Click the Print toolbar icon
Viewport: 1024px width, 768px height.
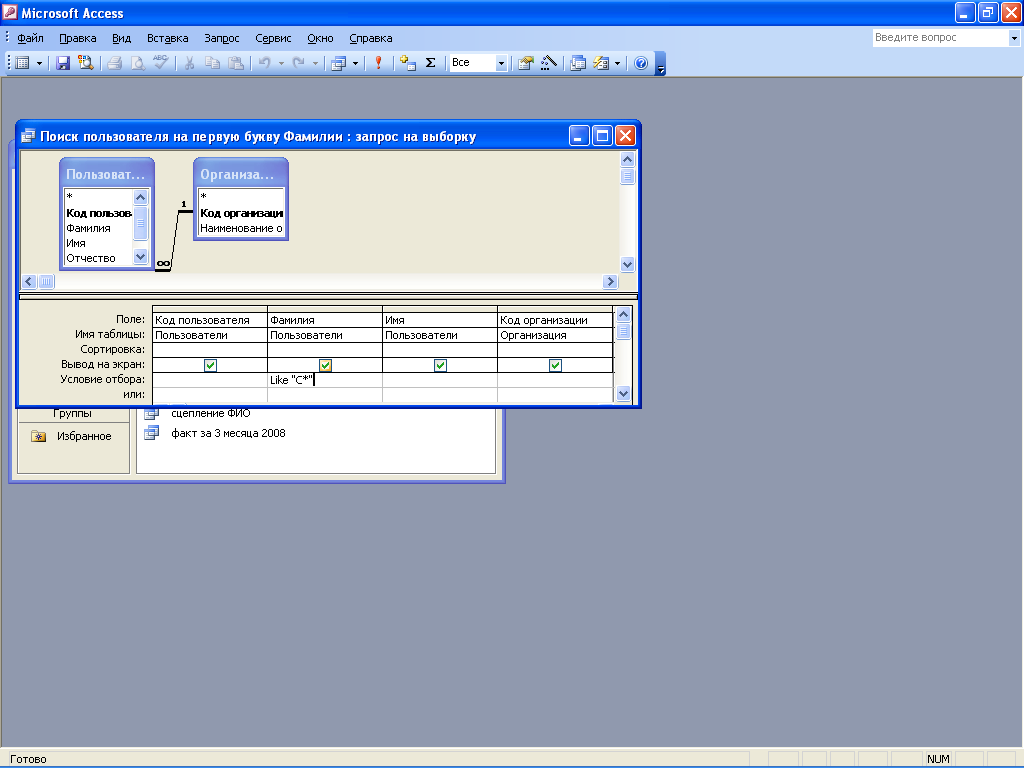[115, 63]
